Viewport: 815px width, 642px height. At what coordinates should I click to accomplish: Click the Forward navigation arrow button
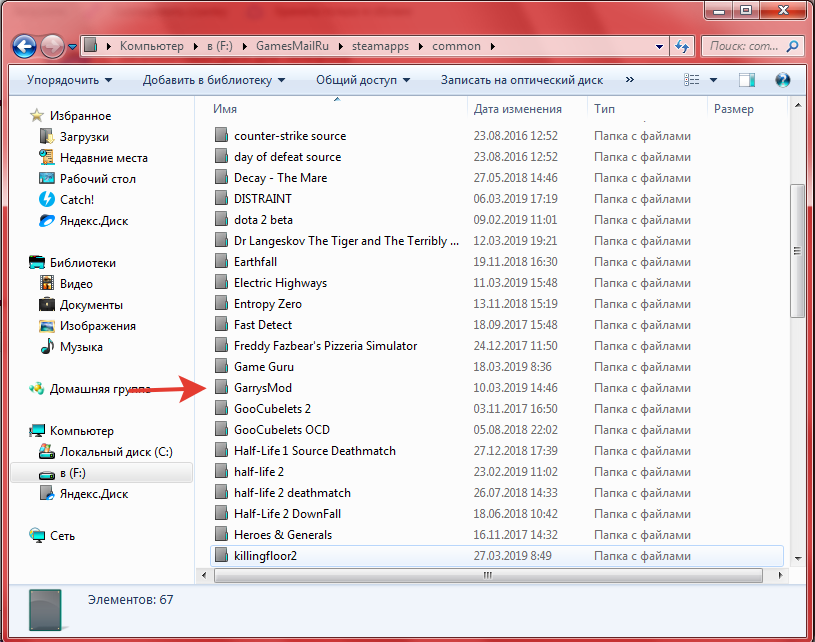click(x=52, y=46)
